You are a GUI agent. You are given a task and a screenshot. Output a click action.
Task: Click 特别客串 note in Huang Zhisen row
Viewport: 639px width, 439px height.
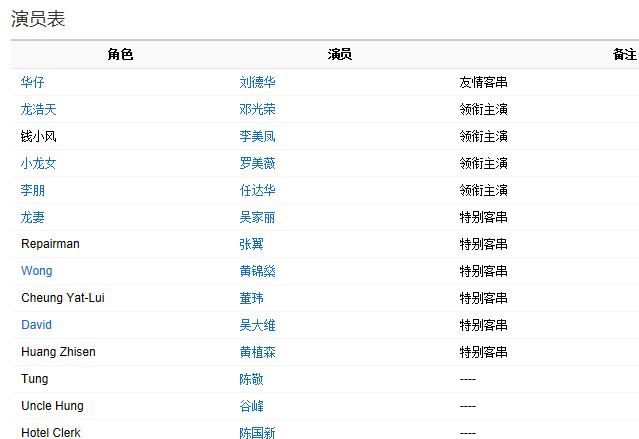point(483,352)
